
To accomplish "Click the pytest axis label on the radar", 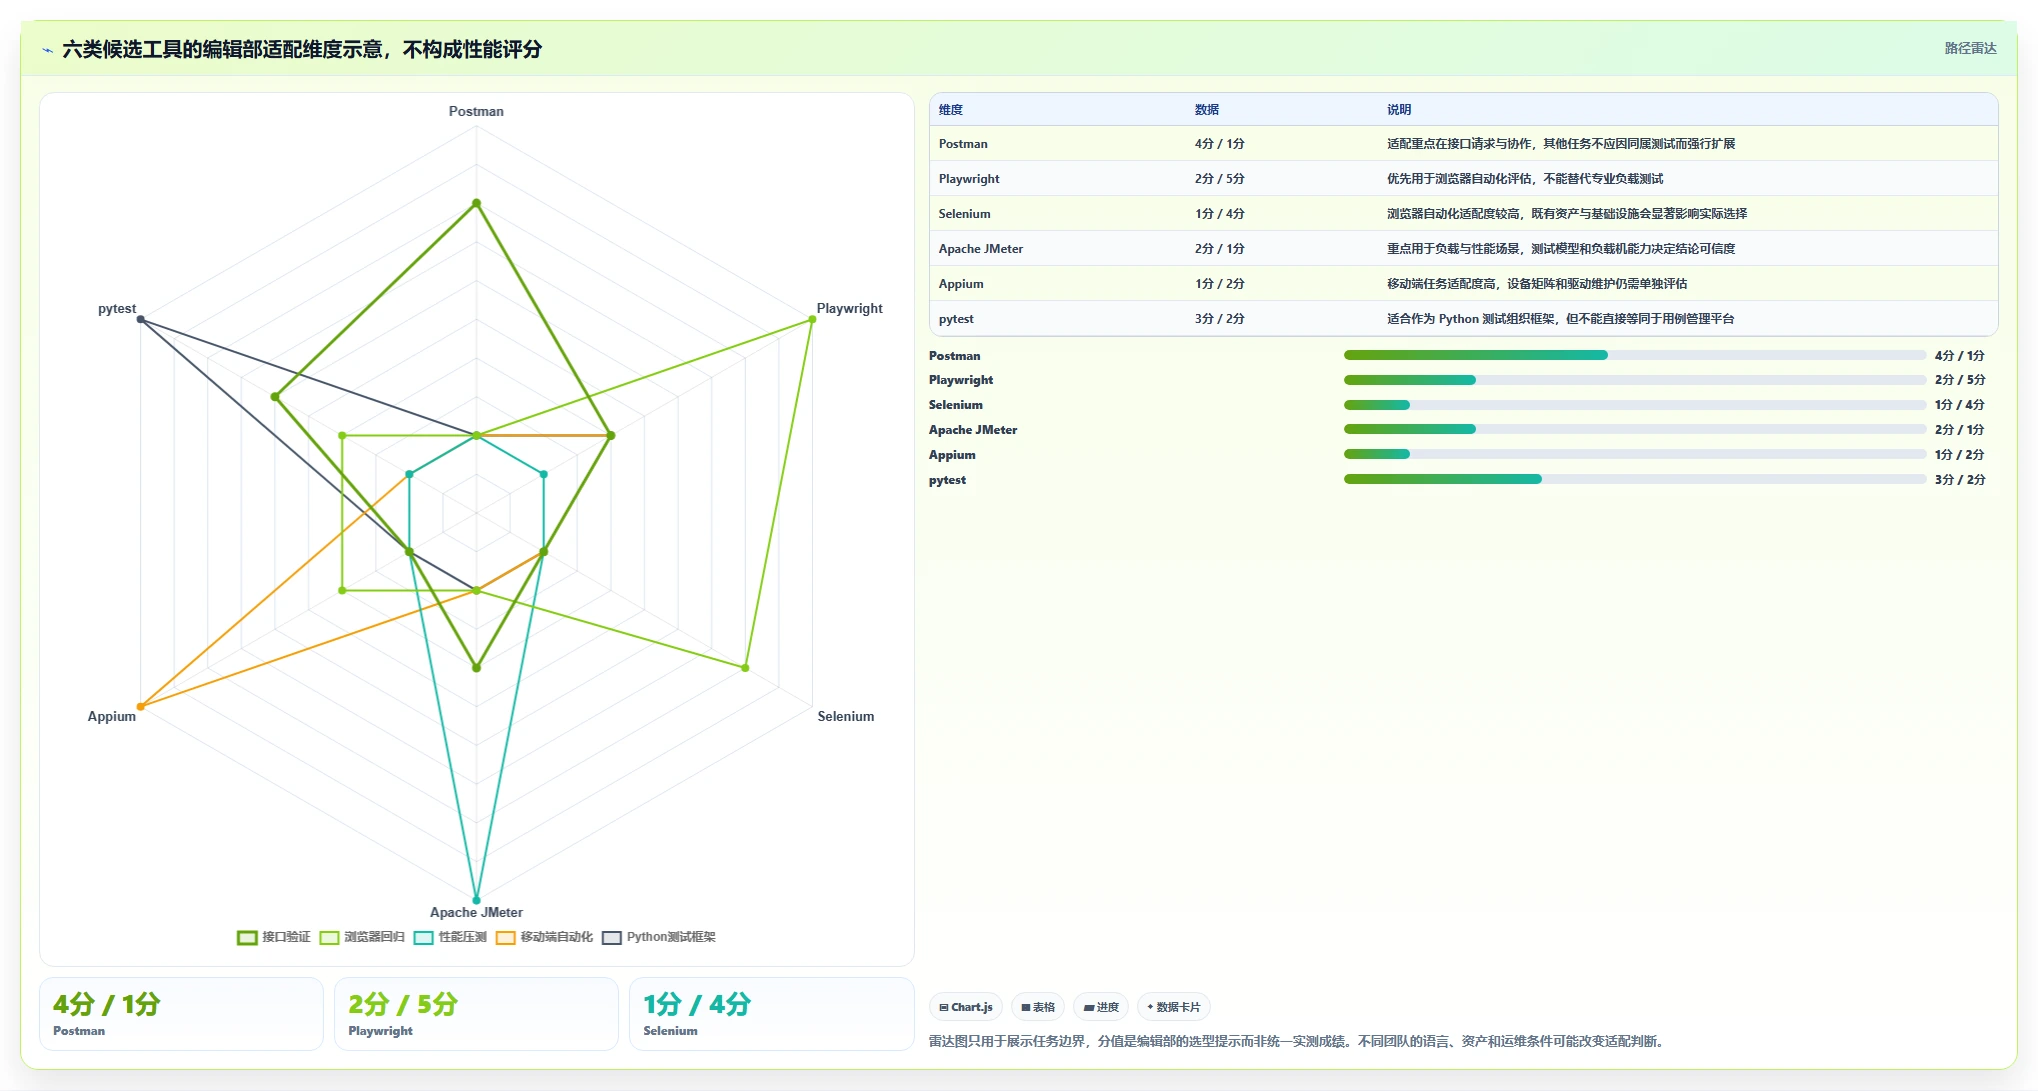I will tap(117, 308).
